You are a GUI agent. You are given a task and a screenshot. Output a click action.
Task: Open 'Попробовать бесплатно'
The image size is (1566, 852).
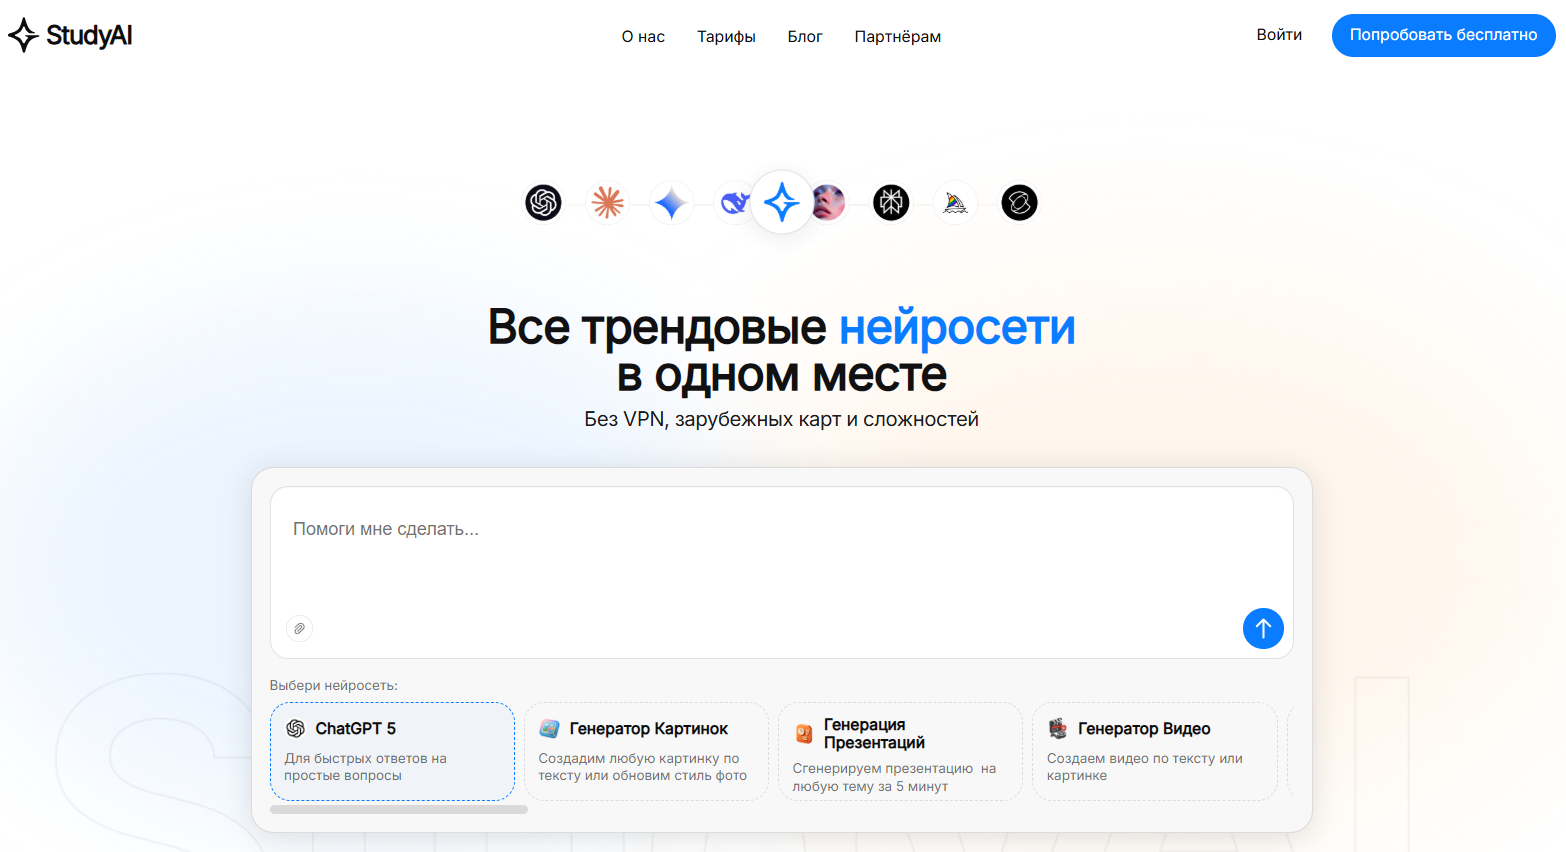click(x=1443, y=34)
